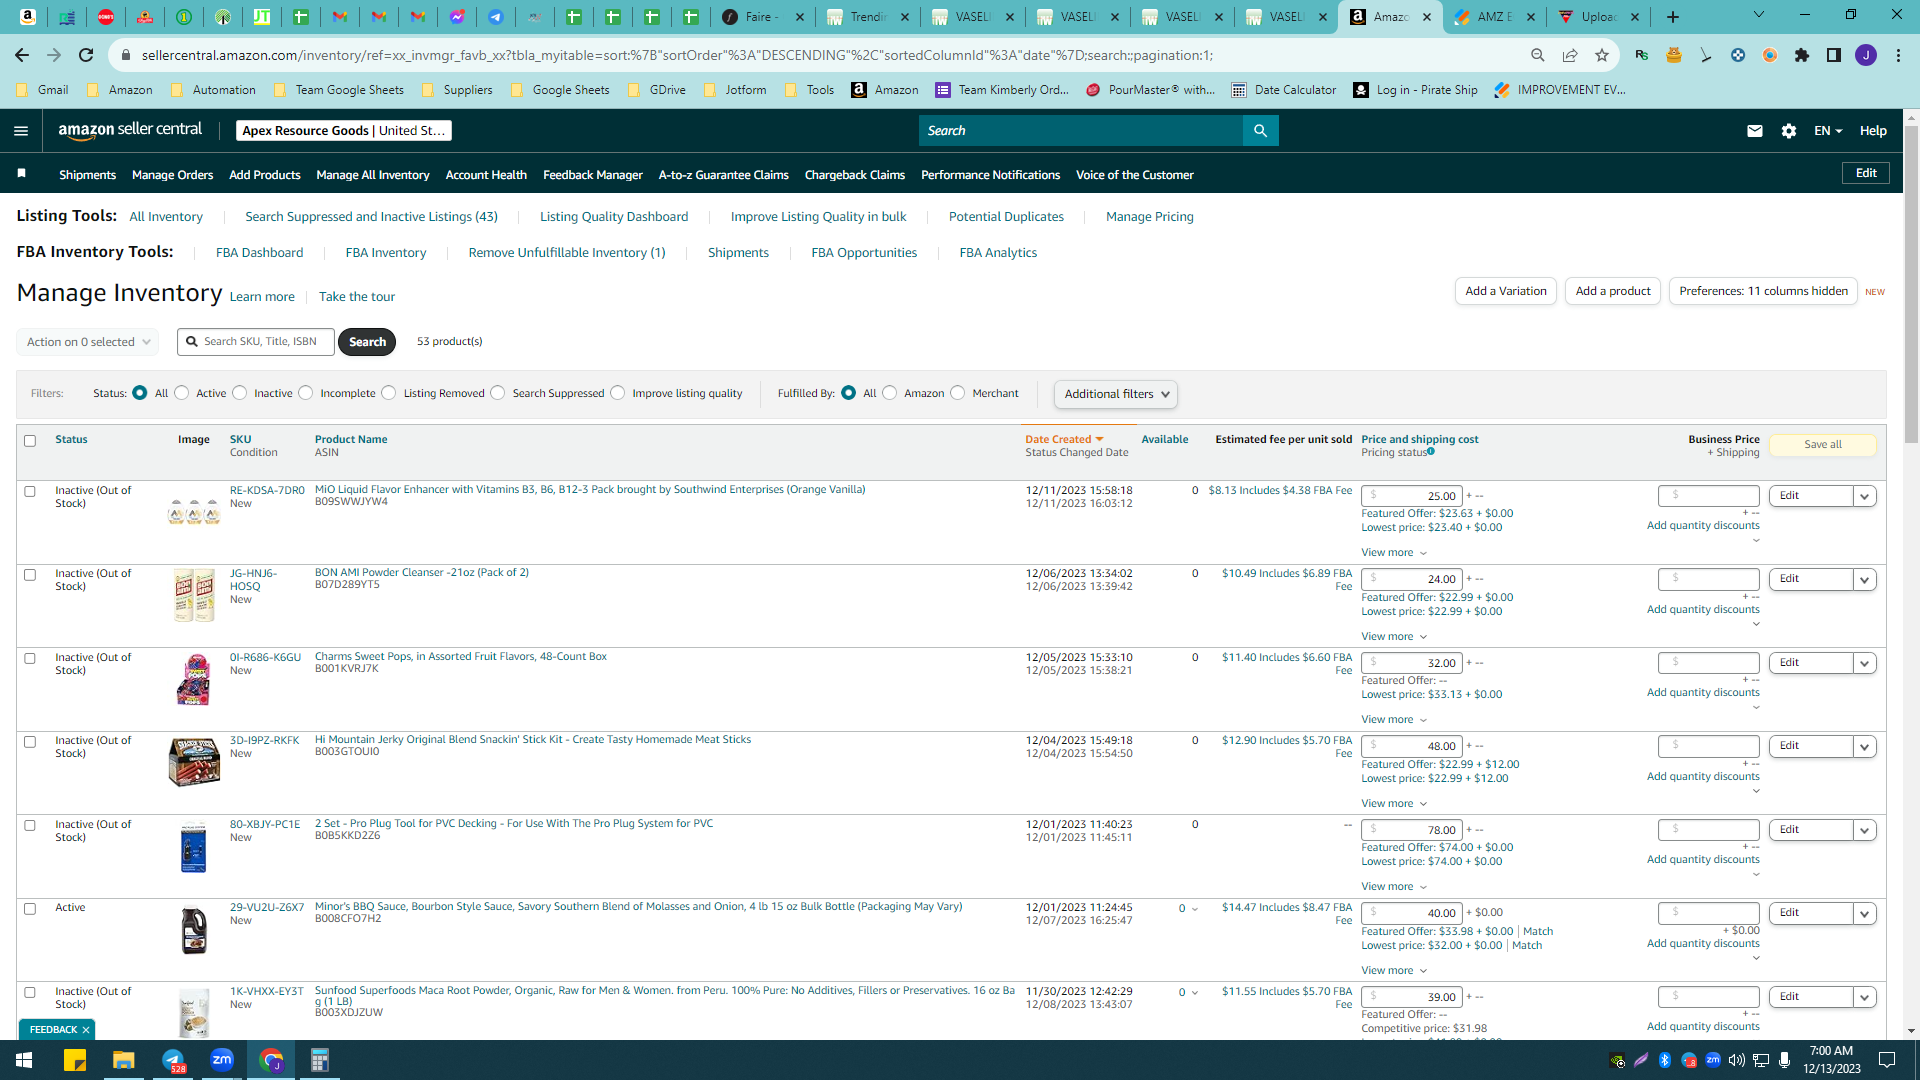
Task: Open the settings gear icon
Action: [x=1789, y=131]
